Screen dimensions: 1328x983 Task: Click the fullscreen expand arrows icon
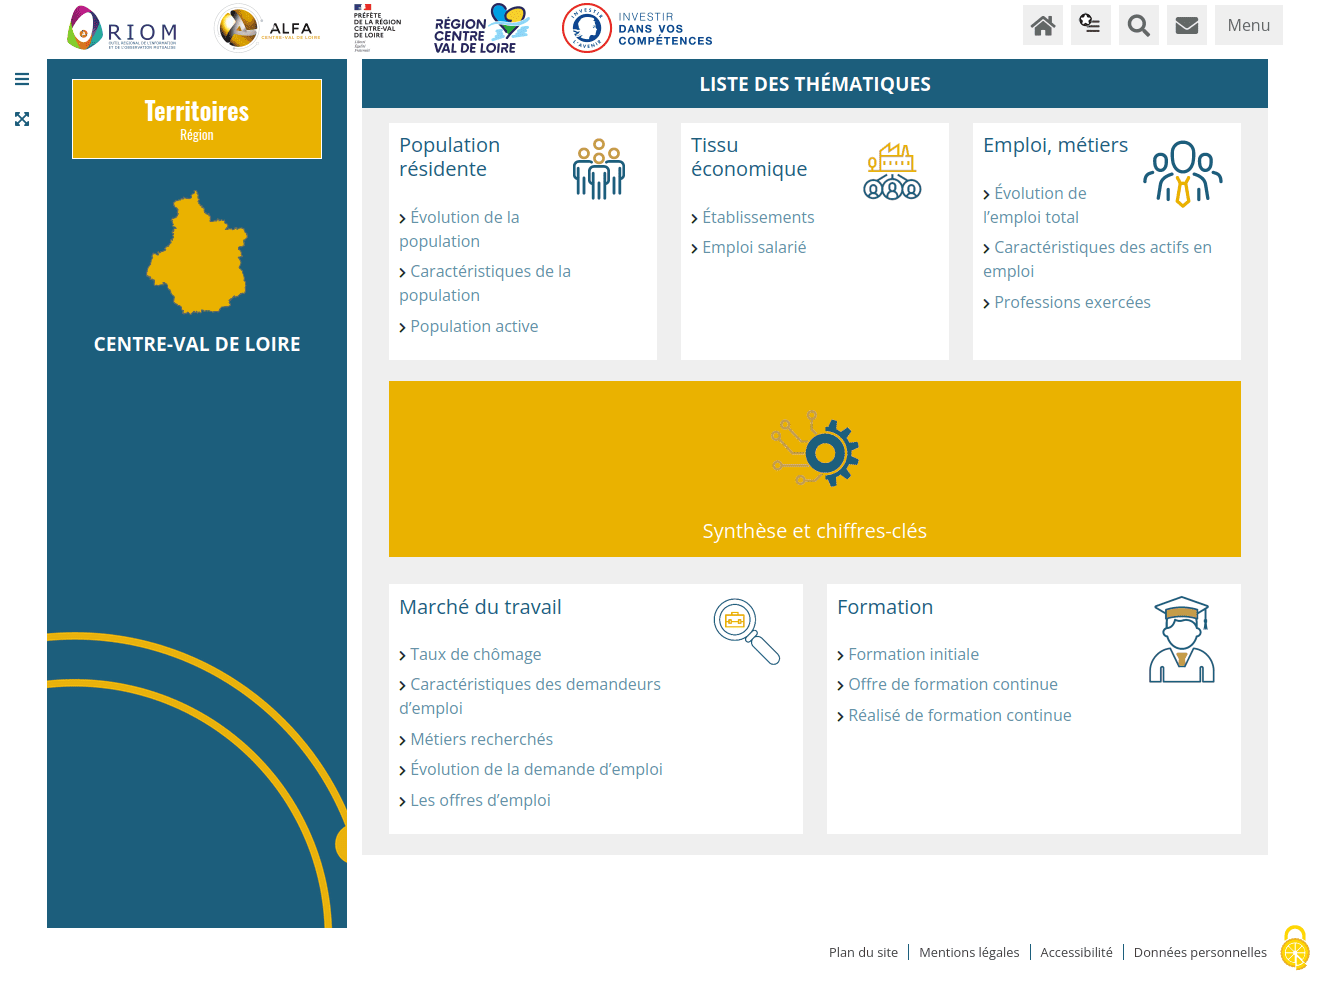pyautogui.click(x=22, y=119)
